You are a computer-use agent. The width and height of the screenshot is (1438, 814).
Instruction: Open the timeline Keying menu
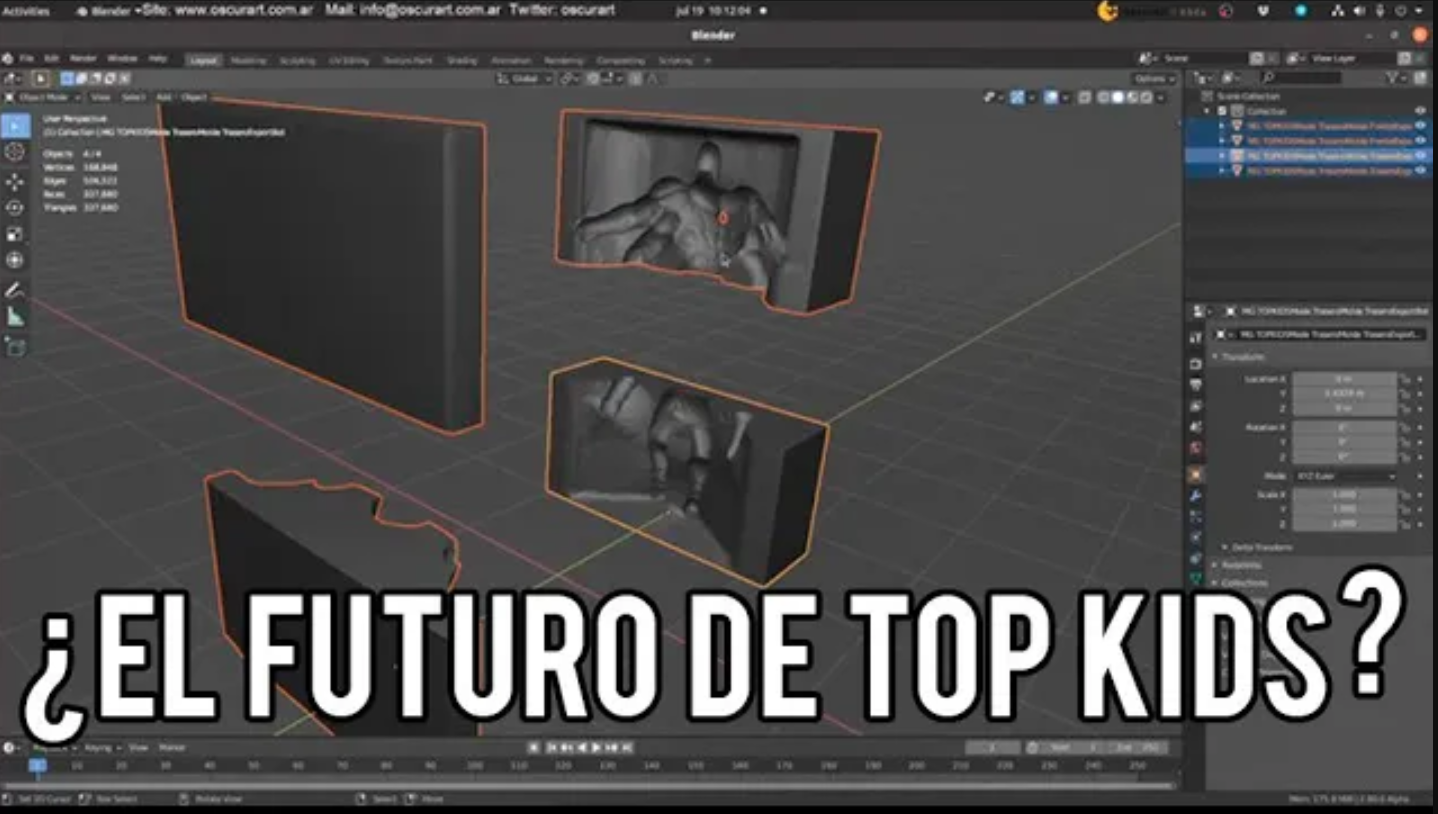(101, 747)
